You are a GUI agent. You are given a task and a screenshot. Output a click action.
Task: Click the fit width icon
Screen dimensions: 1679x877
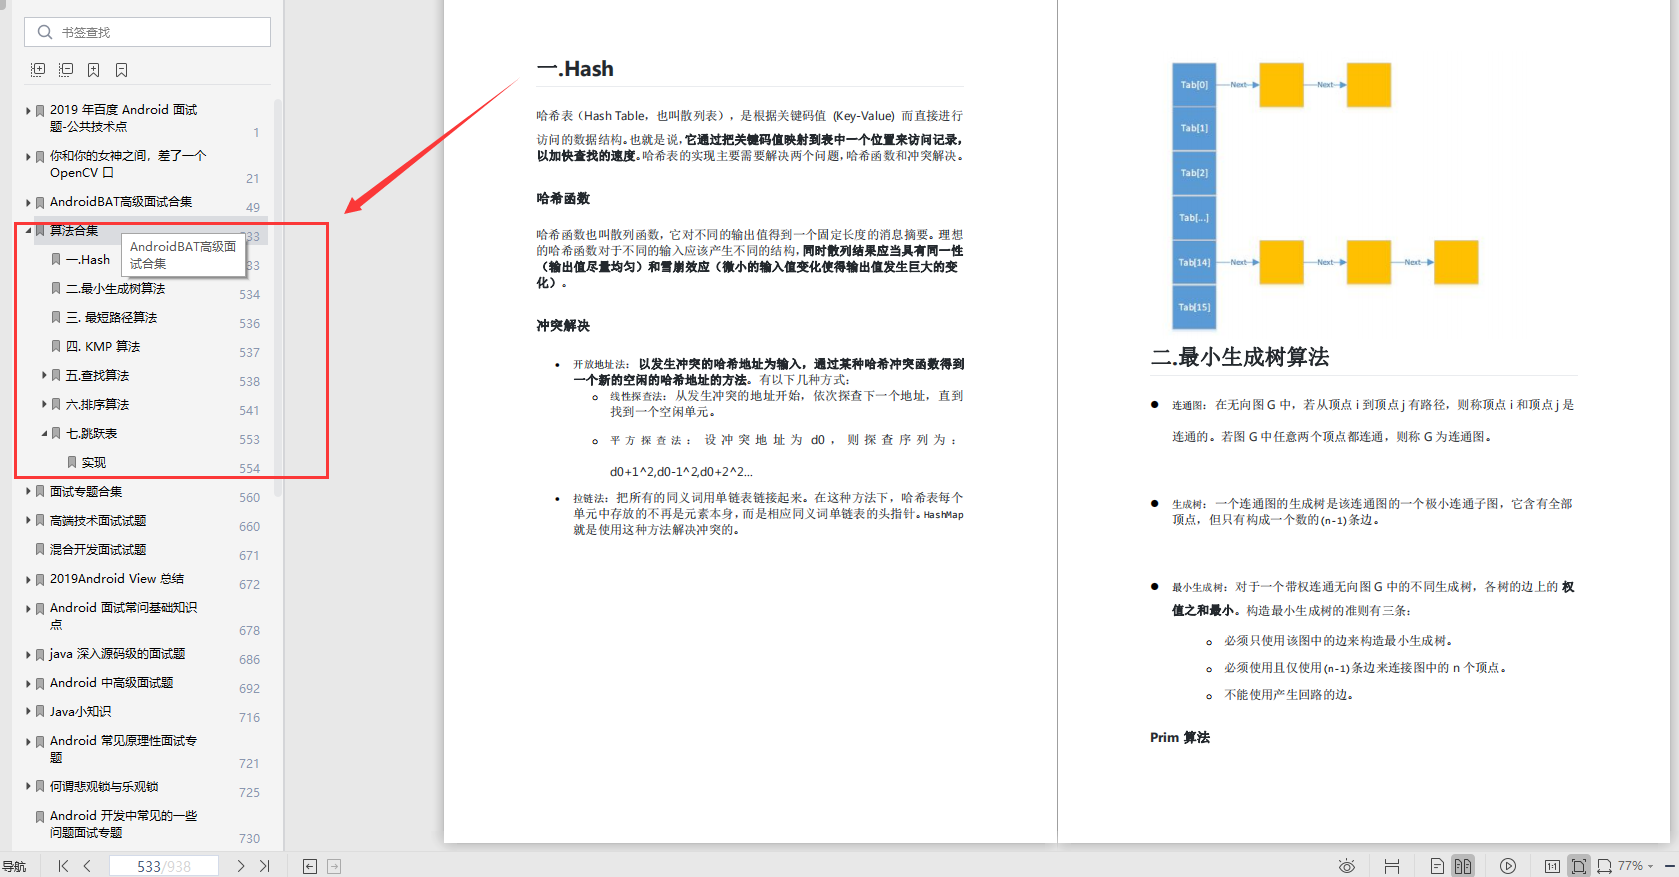pos(1604,866)
